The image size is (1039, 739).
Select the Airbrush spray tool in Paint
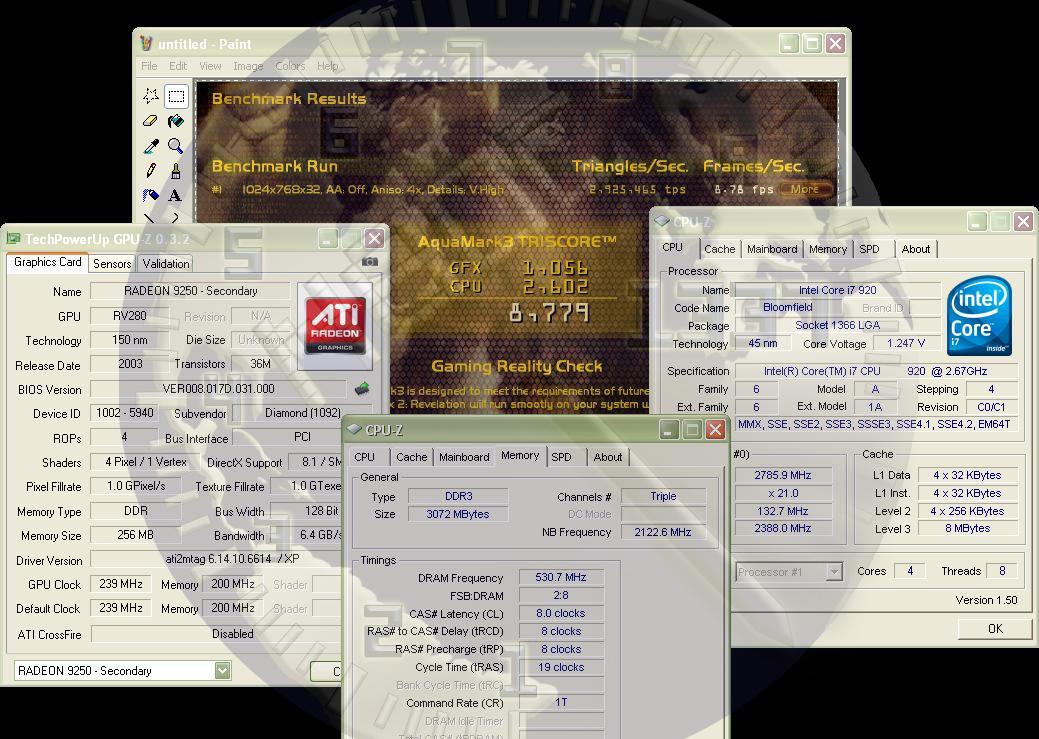[151, 196]
